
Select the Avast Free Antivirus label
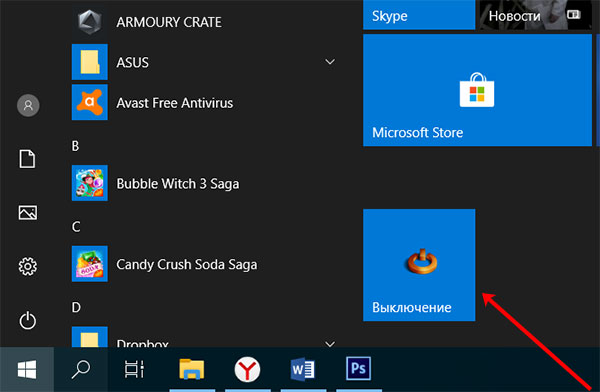(x=174, y=103)
